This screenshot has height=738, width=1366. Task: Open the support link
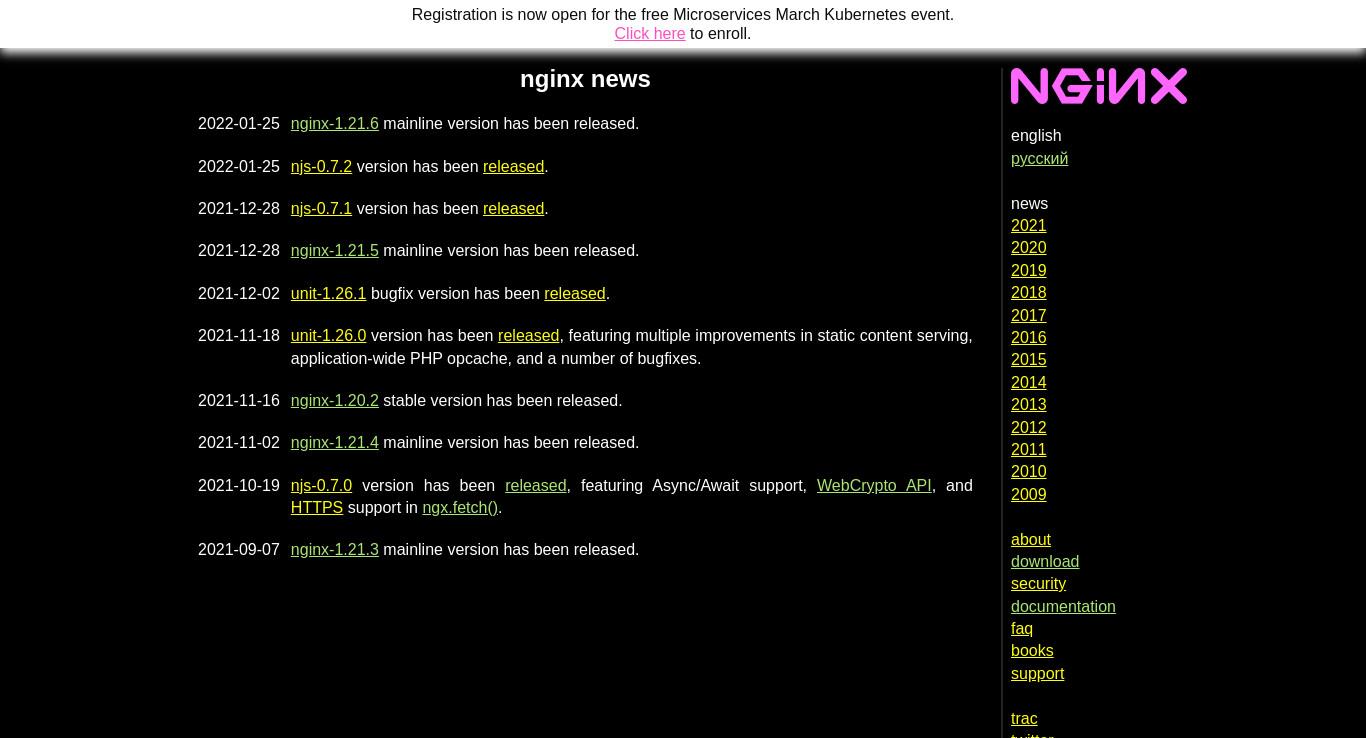pos(1037,673)
